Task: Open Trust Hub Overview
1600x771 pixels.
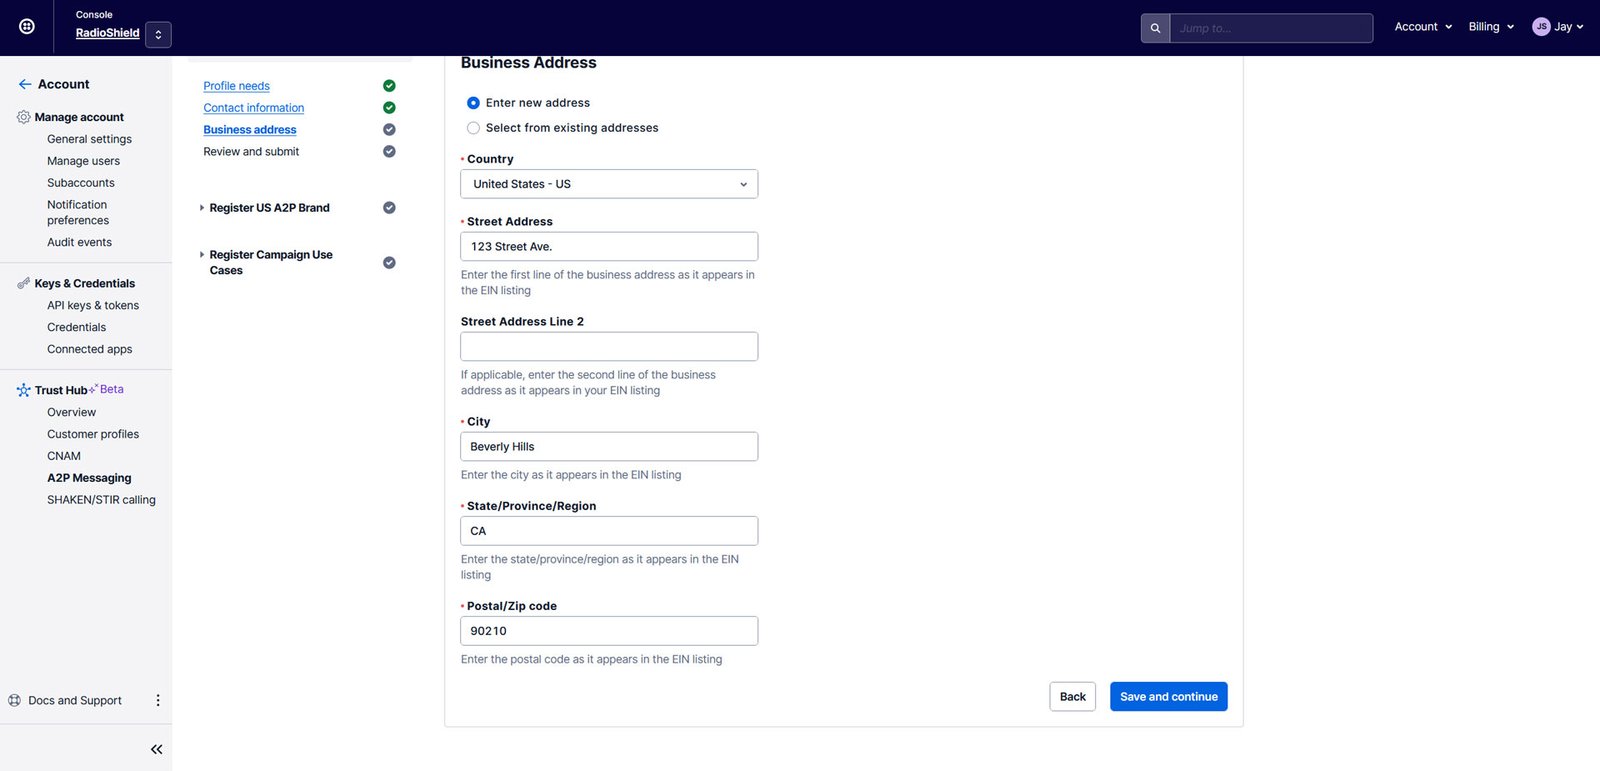Action: [71, 412]
